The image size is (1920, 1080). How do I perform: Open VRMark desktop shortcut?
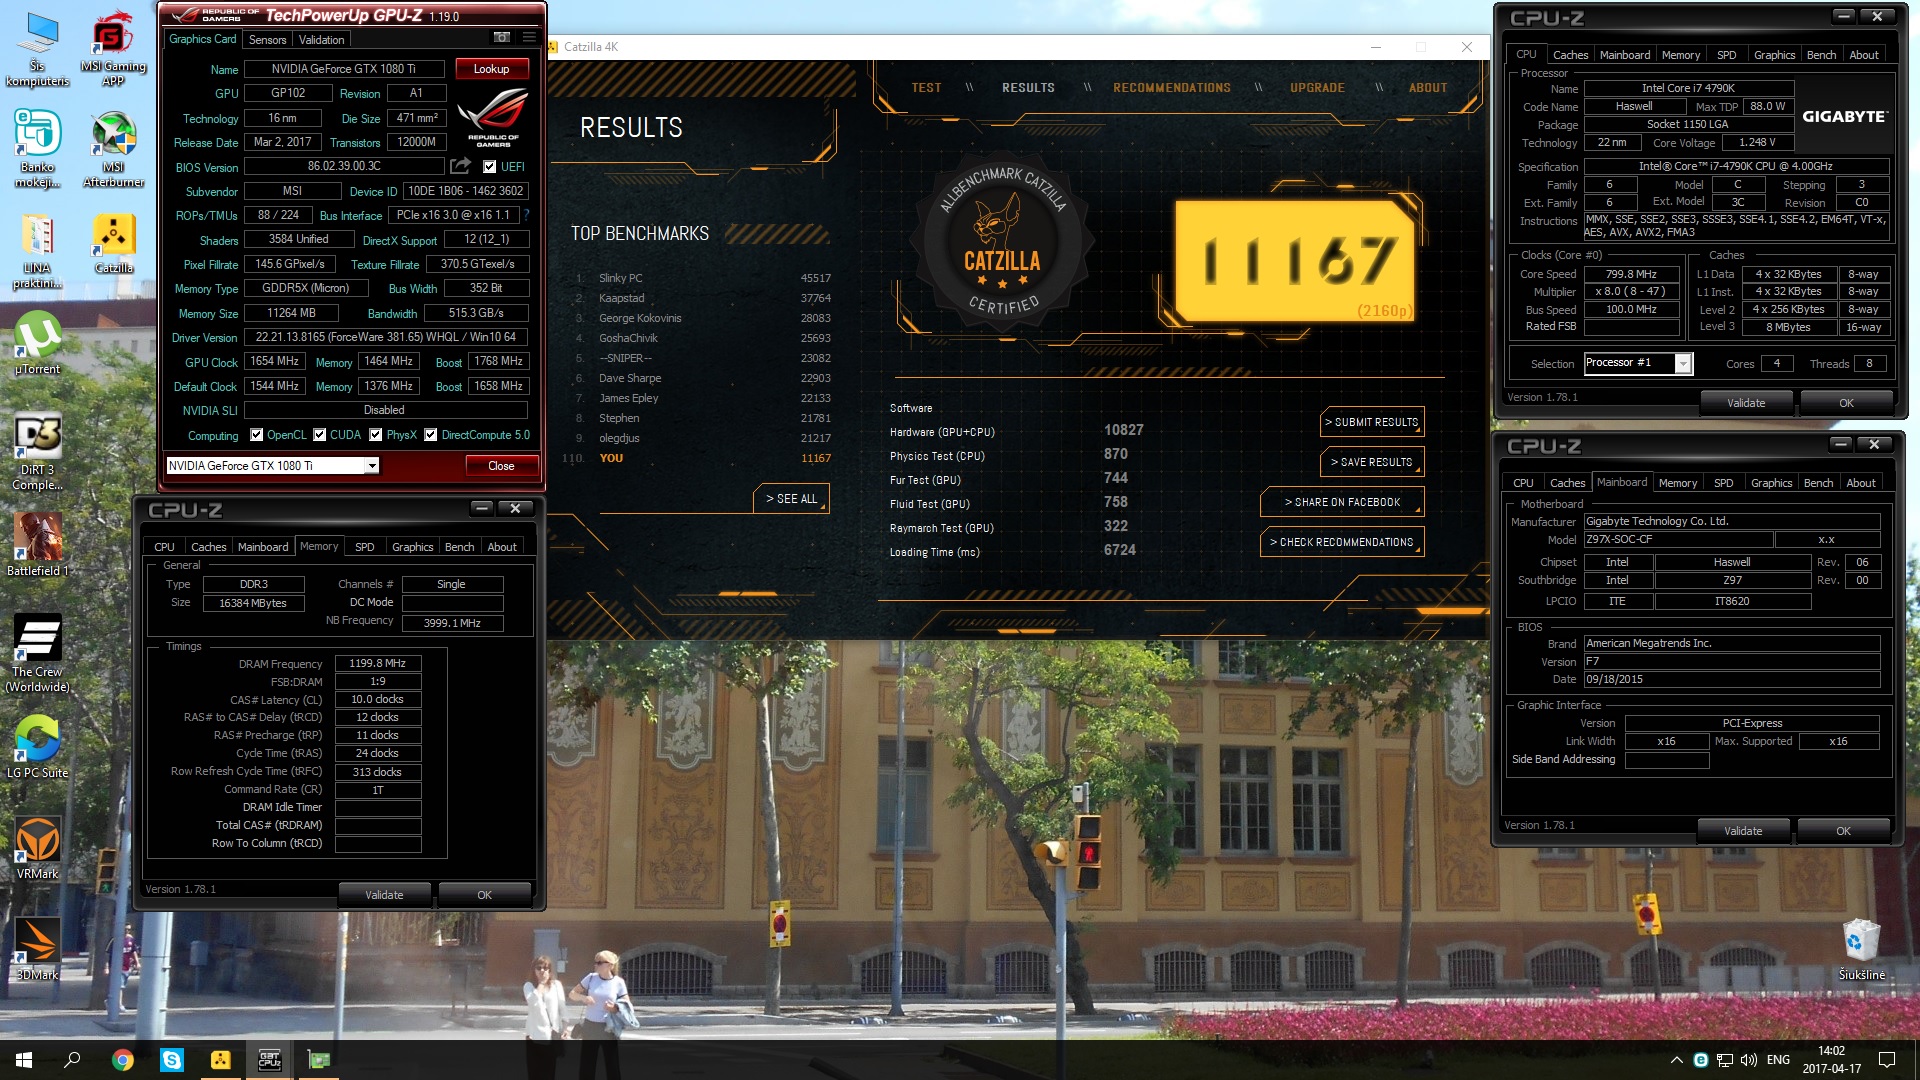(37, 848)
